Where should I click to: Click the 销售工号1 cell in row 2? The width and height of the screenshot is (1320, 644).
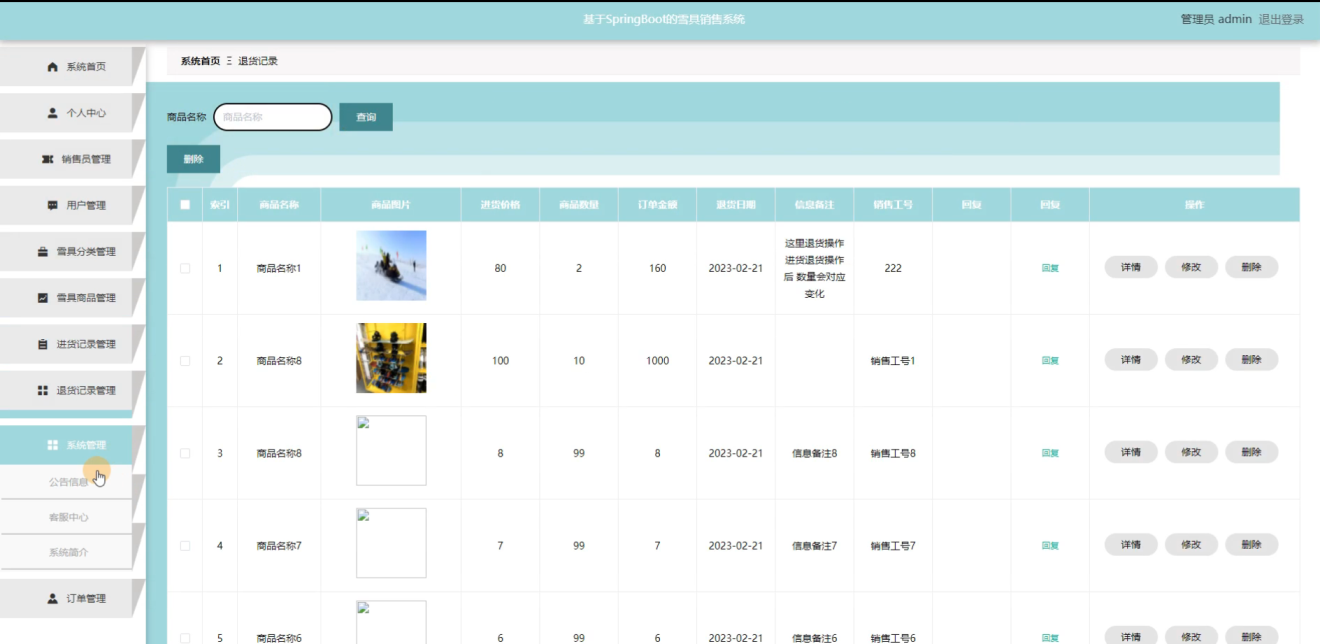[893, 361]
